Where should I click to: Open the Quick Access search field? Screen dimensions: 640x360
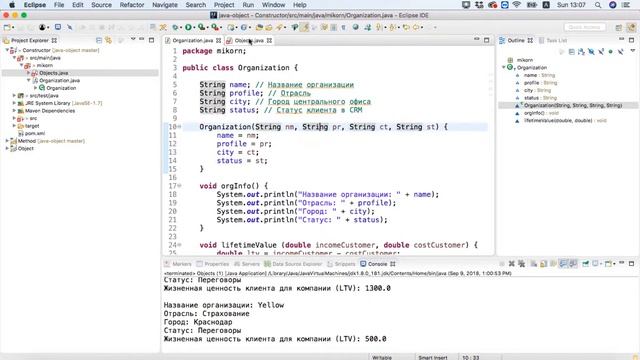pyautogui.click(x=585, y=27)
